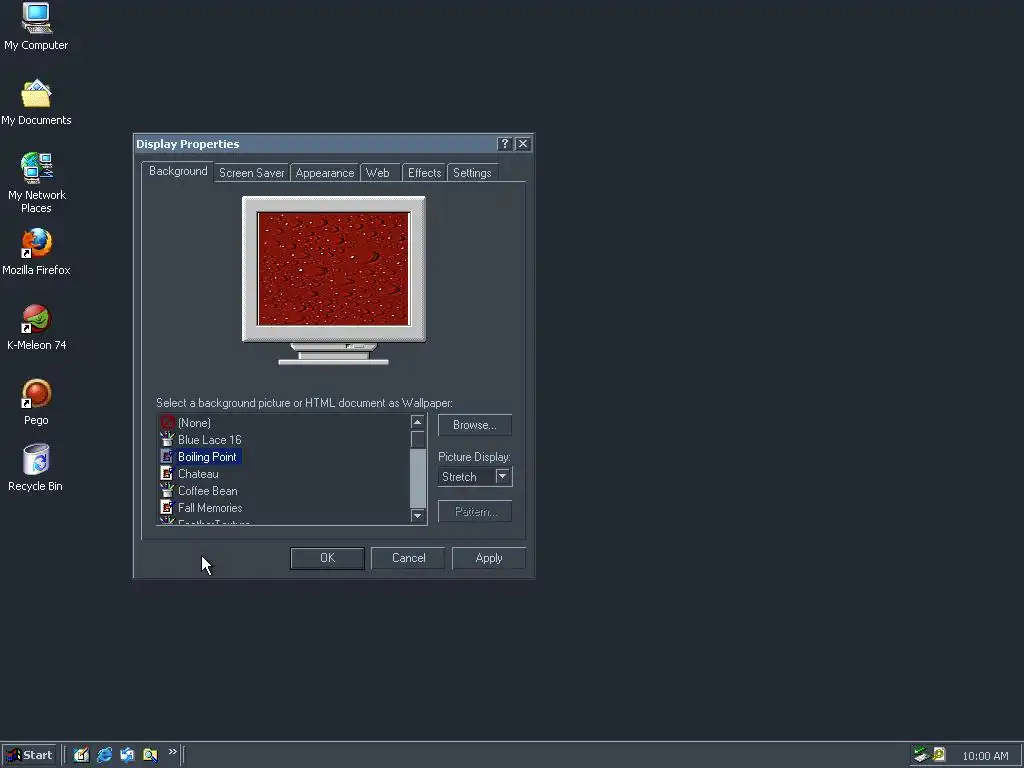
Task: Click the folder search icon in Quick Launch
Action: pos(150,755)
